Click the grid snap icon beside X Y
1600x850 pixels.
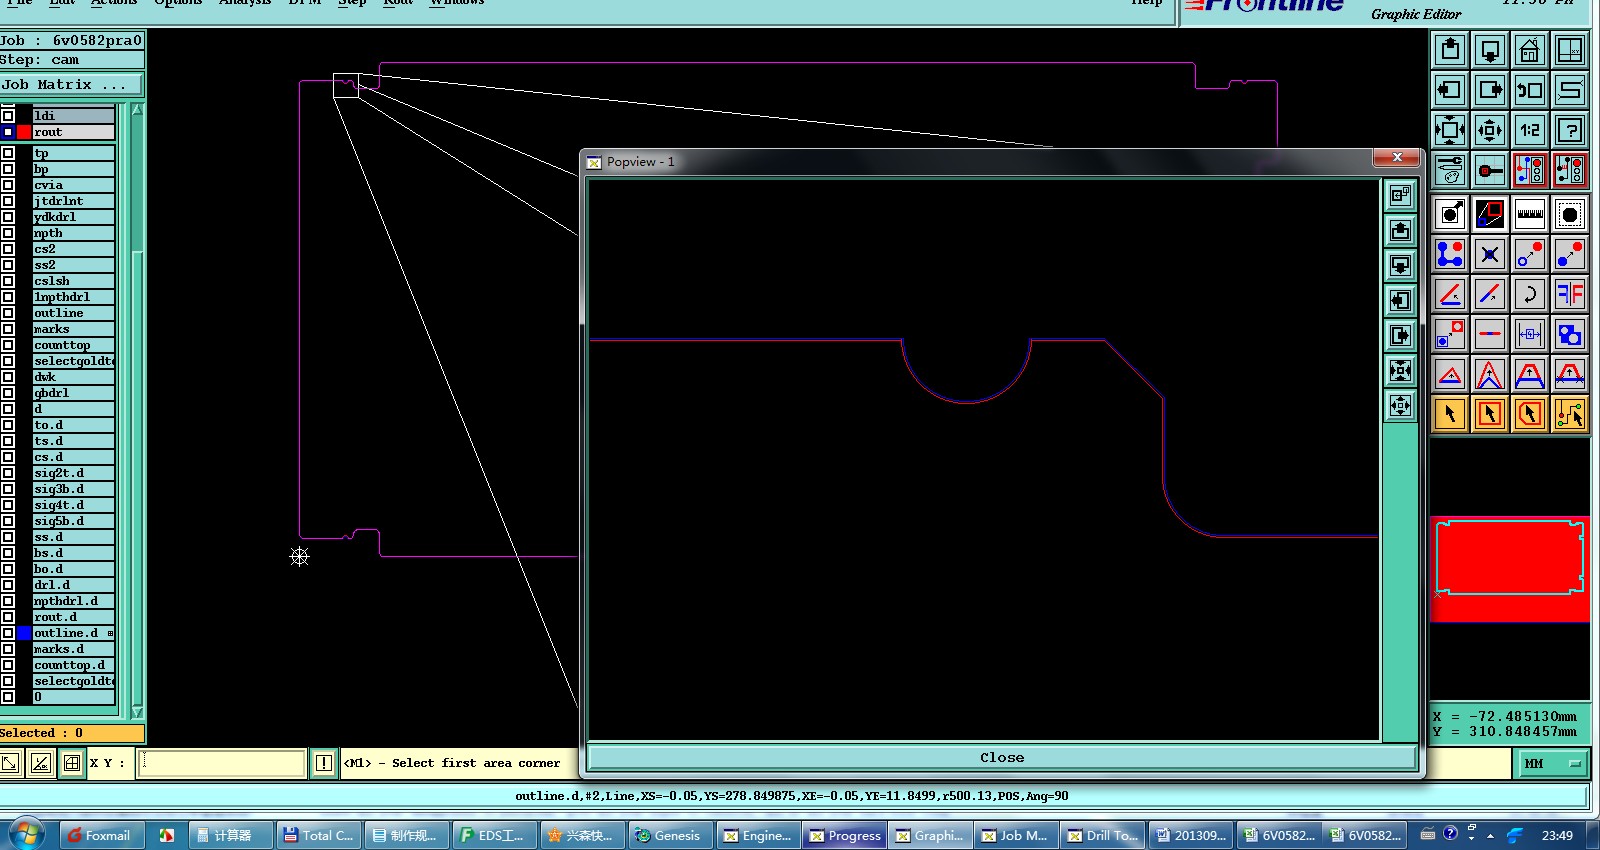coord(72,763)
